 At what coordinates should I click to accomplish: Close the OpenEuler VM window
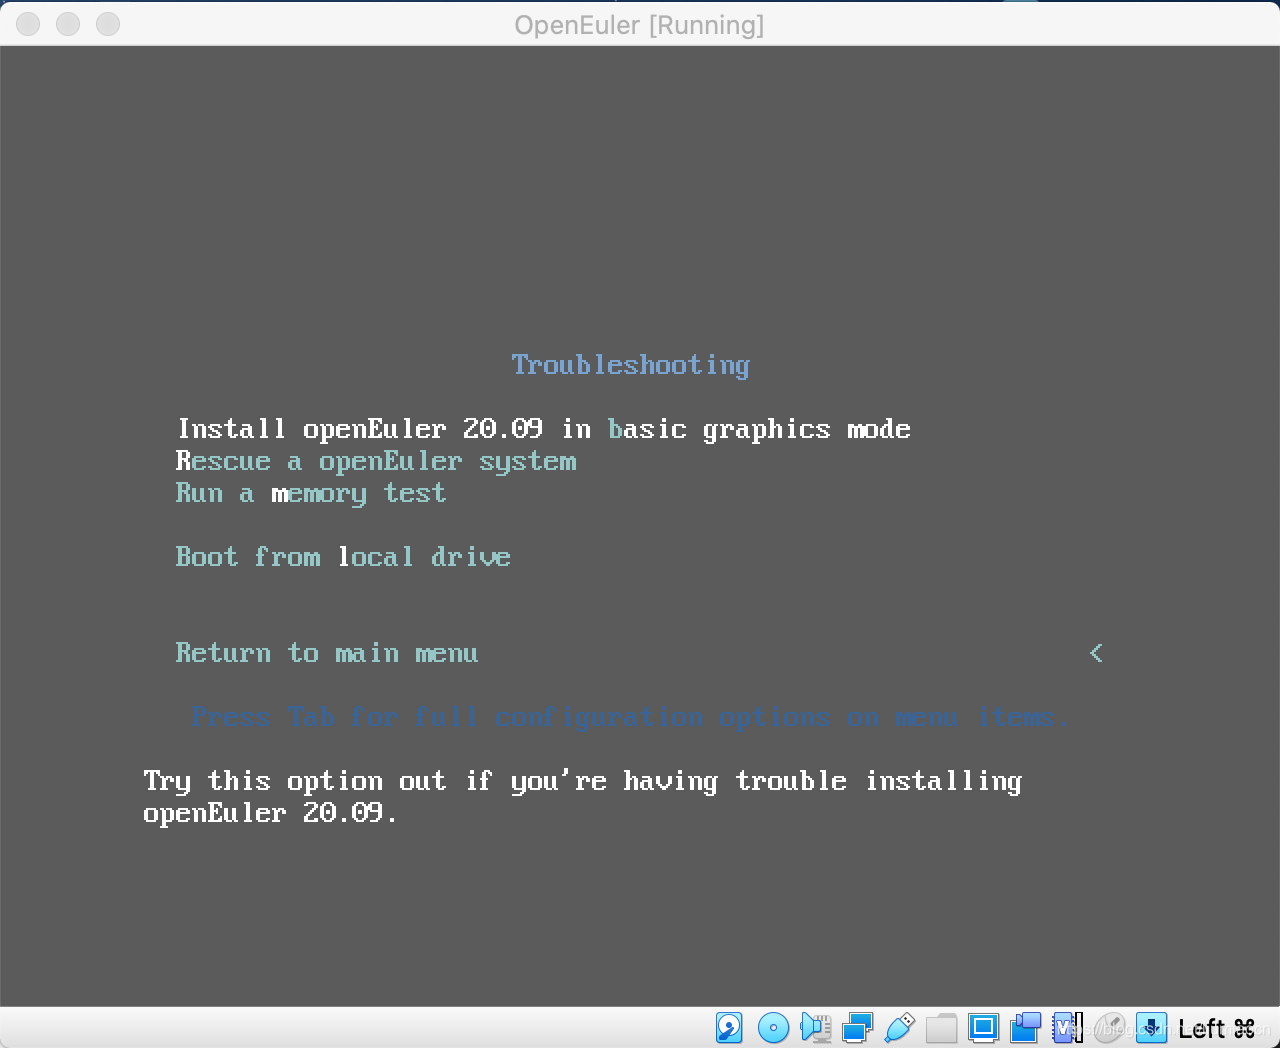pyautogui.click(x=28, y=24)
